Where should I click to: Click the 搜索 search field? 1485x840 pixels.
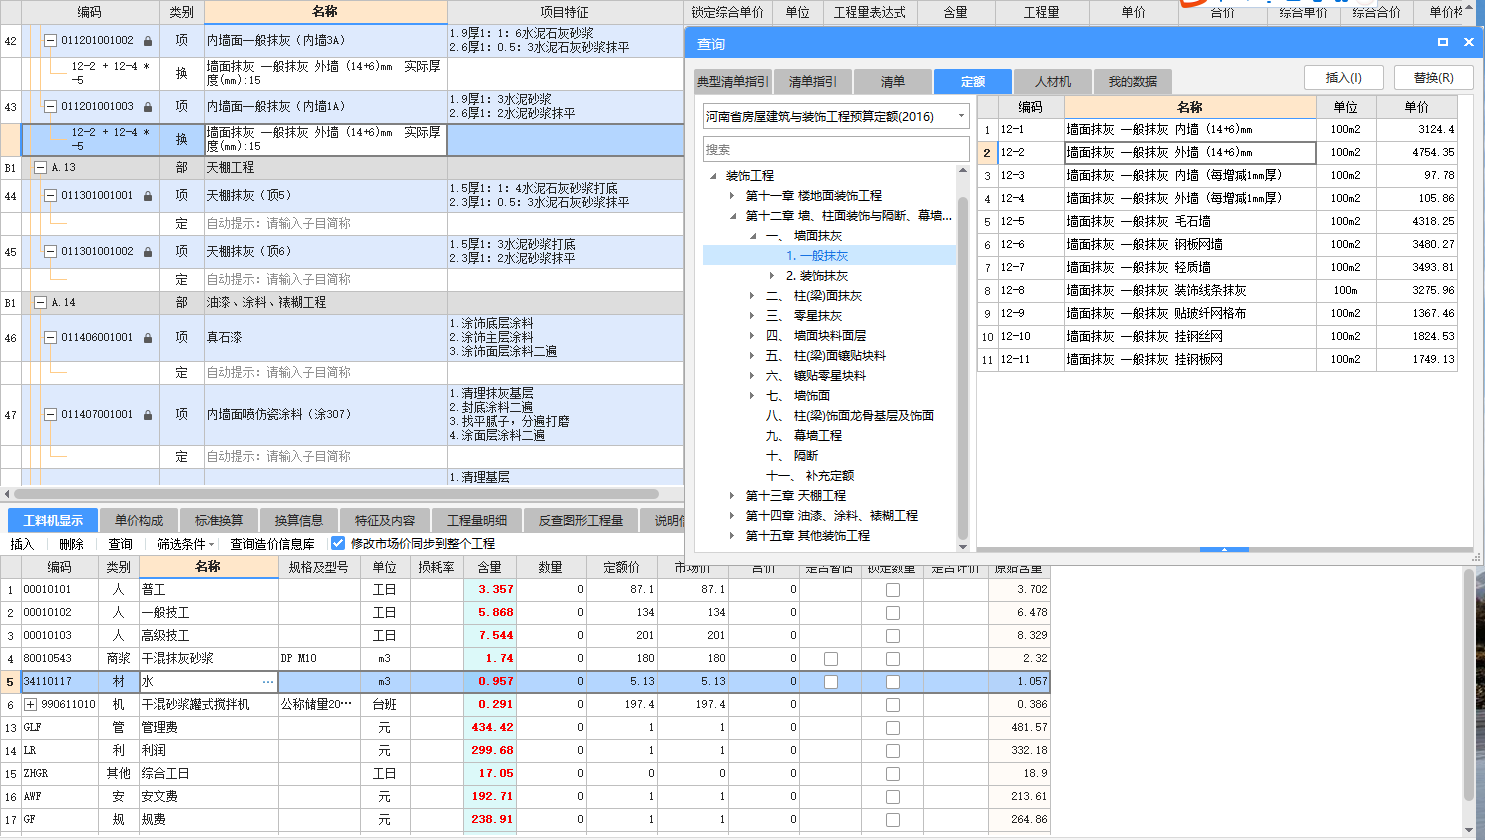click(836, 149)
